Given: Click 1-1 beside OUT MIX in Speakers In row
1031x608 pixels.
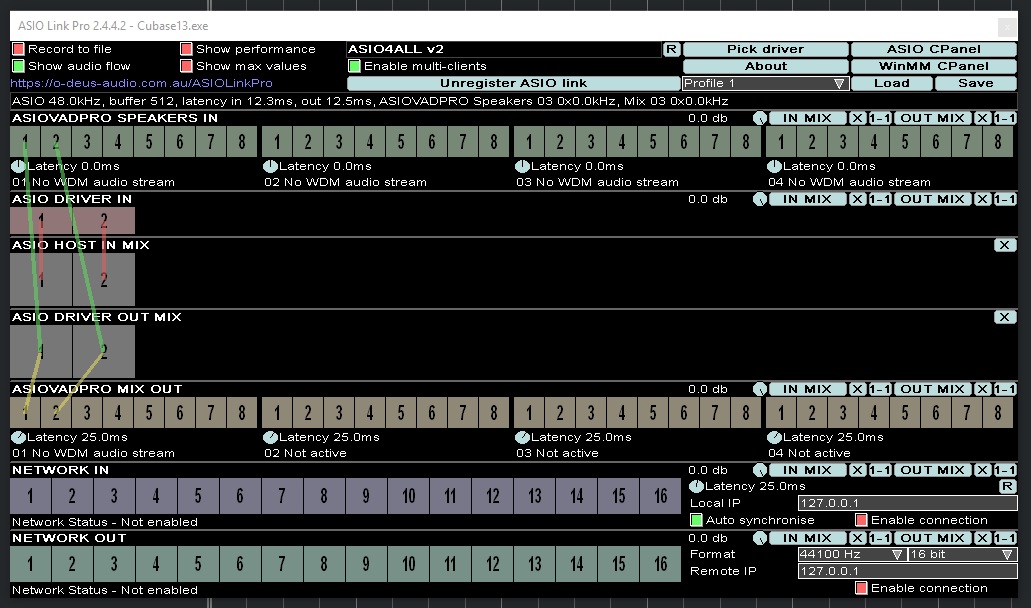Looking at the screenshot, I should pyautogui.click(x=1005, y=118).
